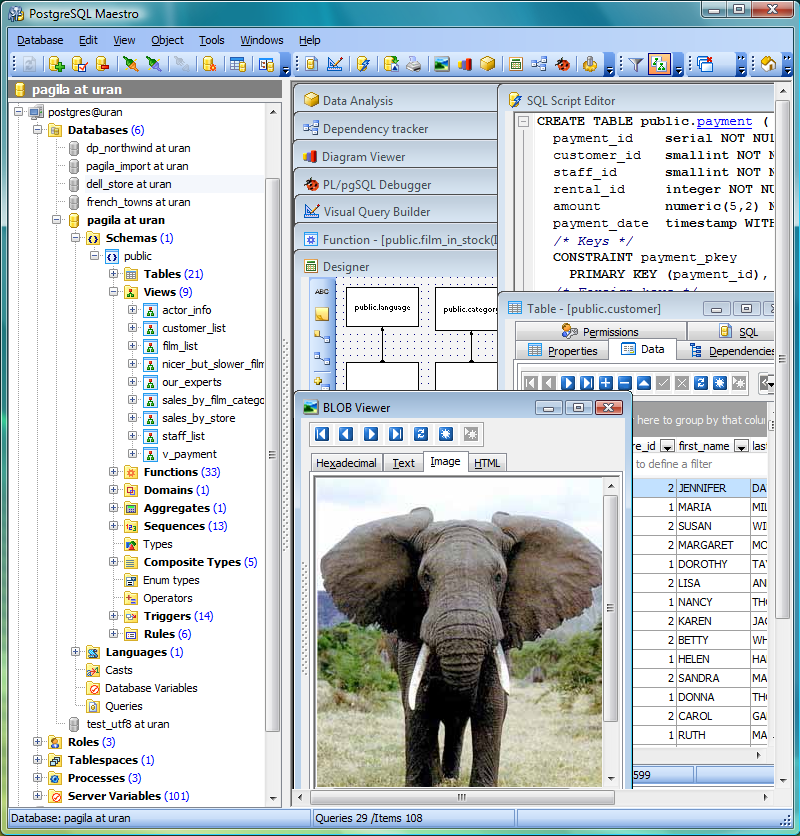Click the printer icon in the main toolbar

tap(413, 64)
